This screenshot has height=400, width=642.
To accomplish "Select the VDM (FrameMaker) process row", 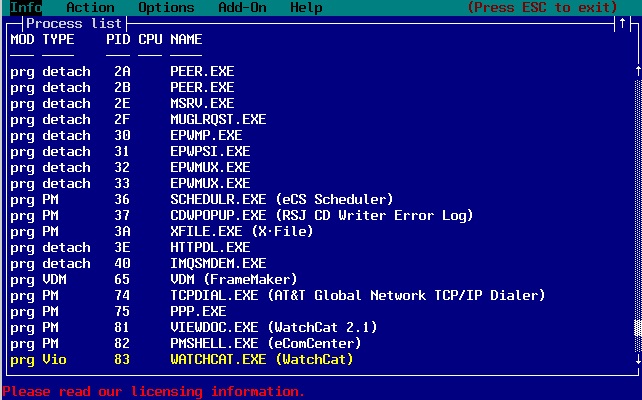I will 154,279.
